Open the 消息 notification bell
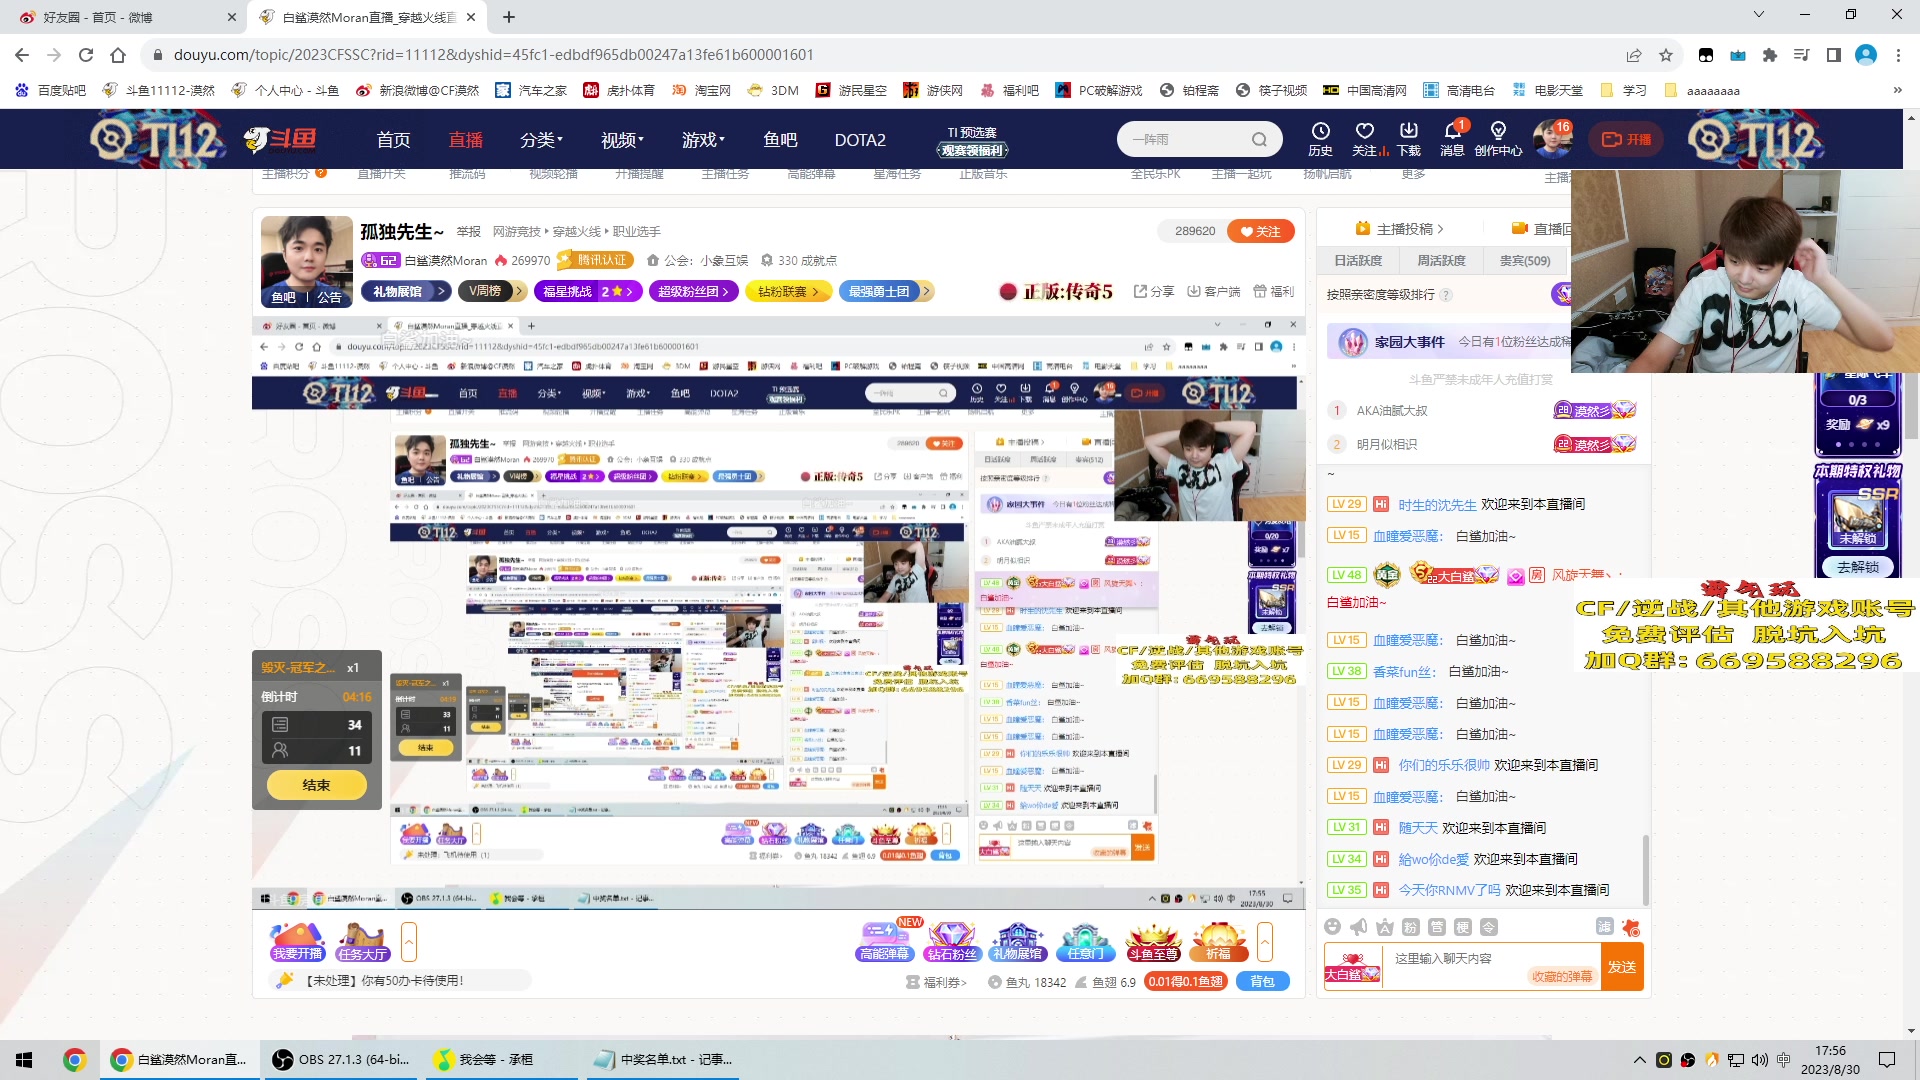The height and width of the screenshot is (1080, 1920). pyautogui.click(x=1452, y=138)
